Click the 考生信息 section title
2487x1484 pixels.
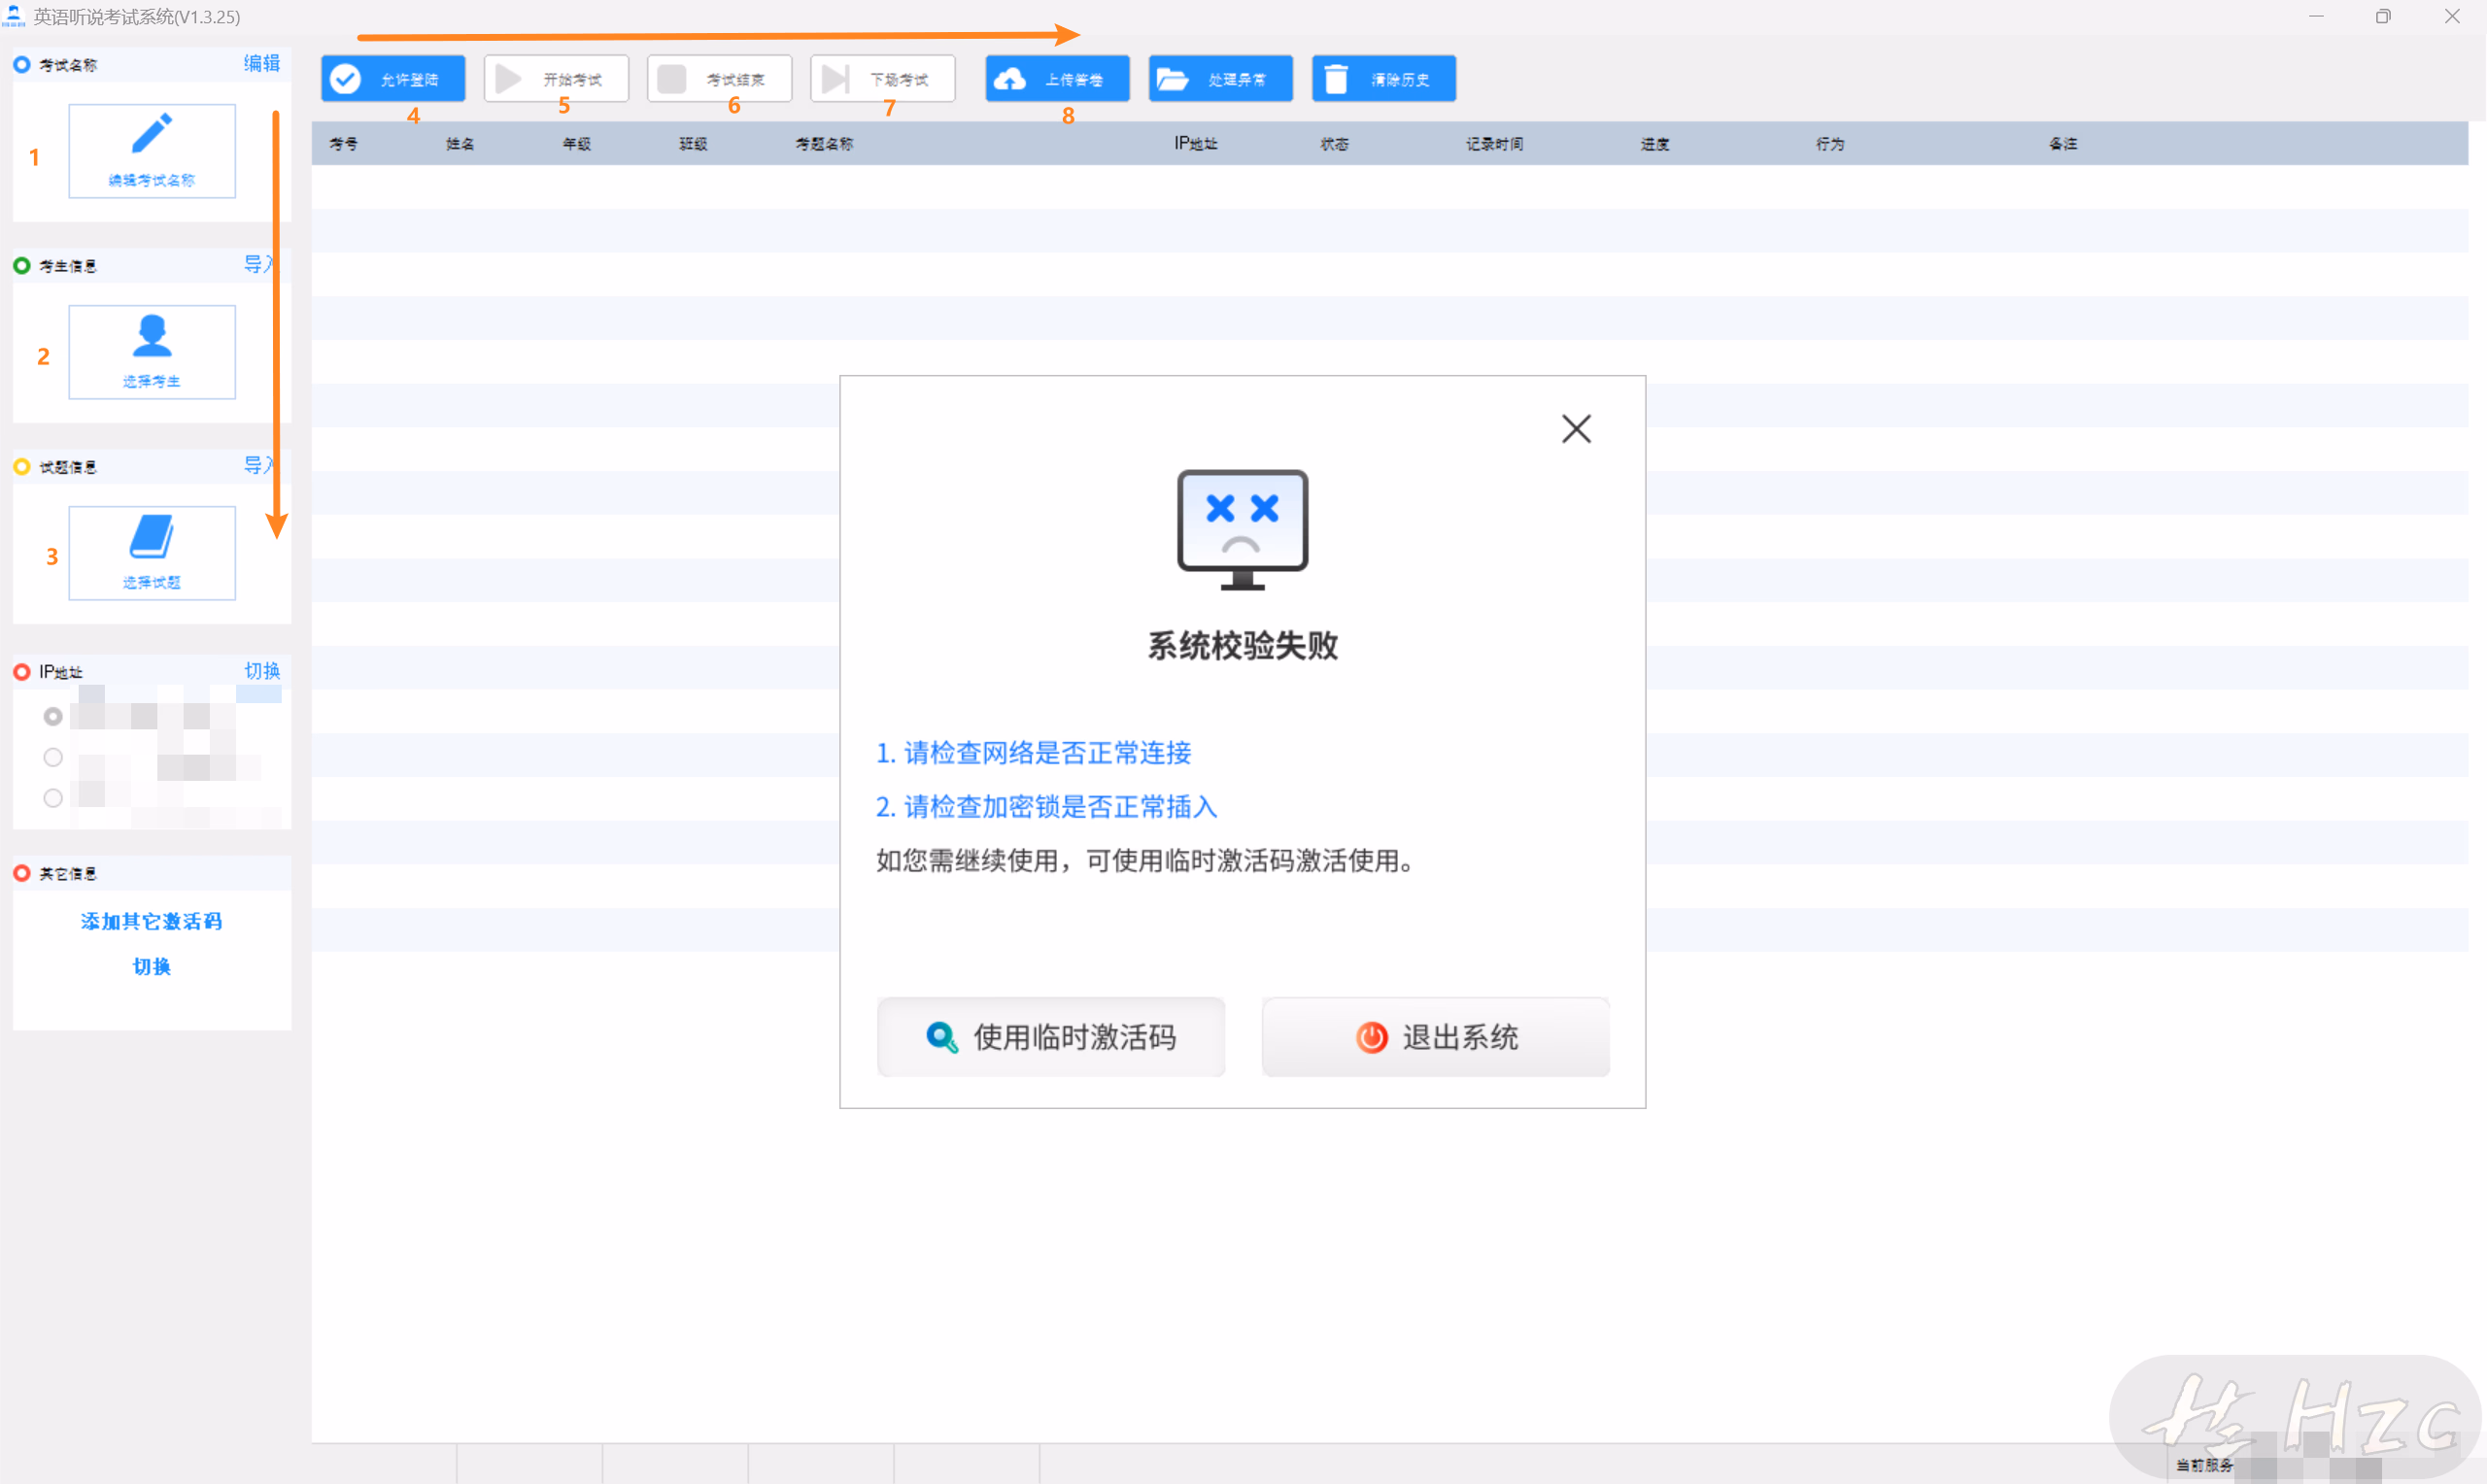coord(68,266)
